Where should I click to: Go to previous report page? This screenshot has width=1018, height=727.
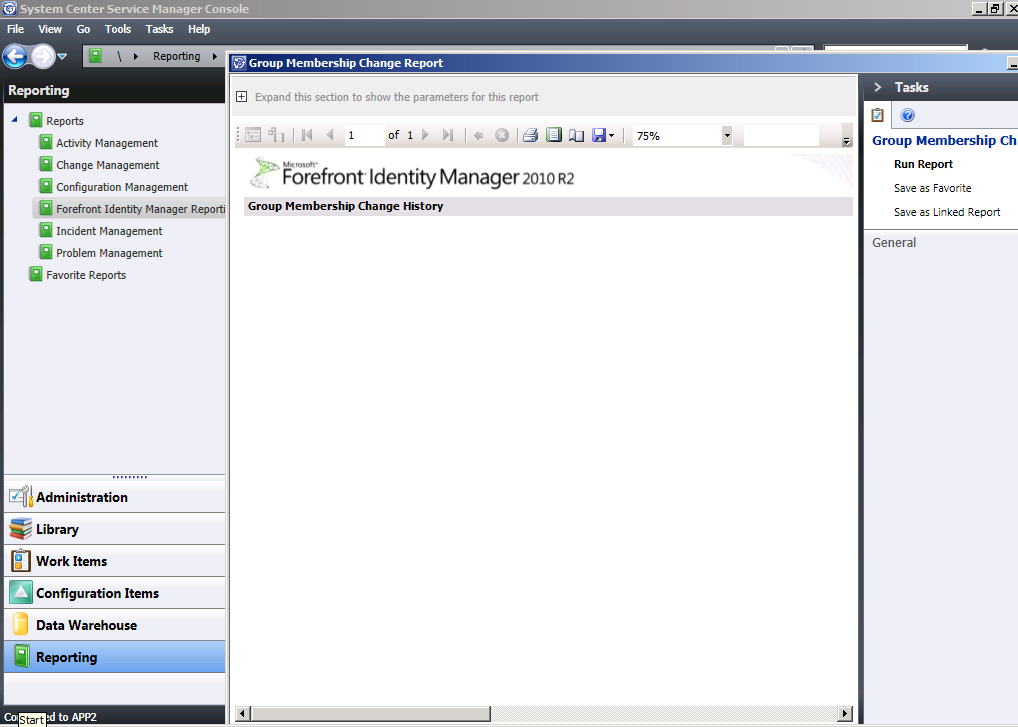pyautogui.click(x=330, y=135)
